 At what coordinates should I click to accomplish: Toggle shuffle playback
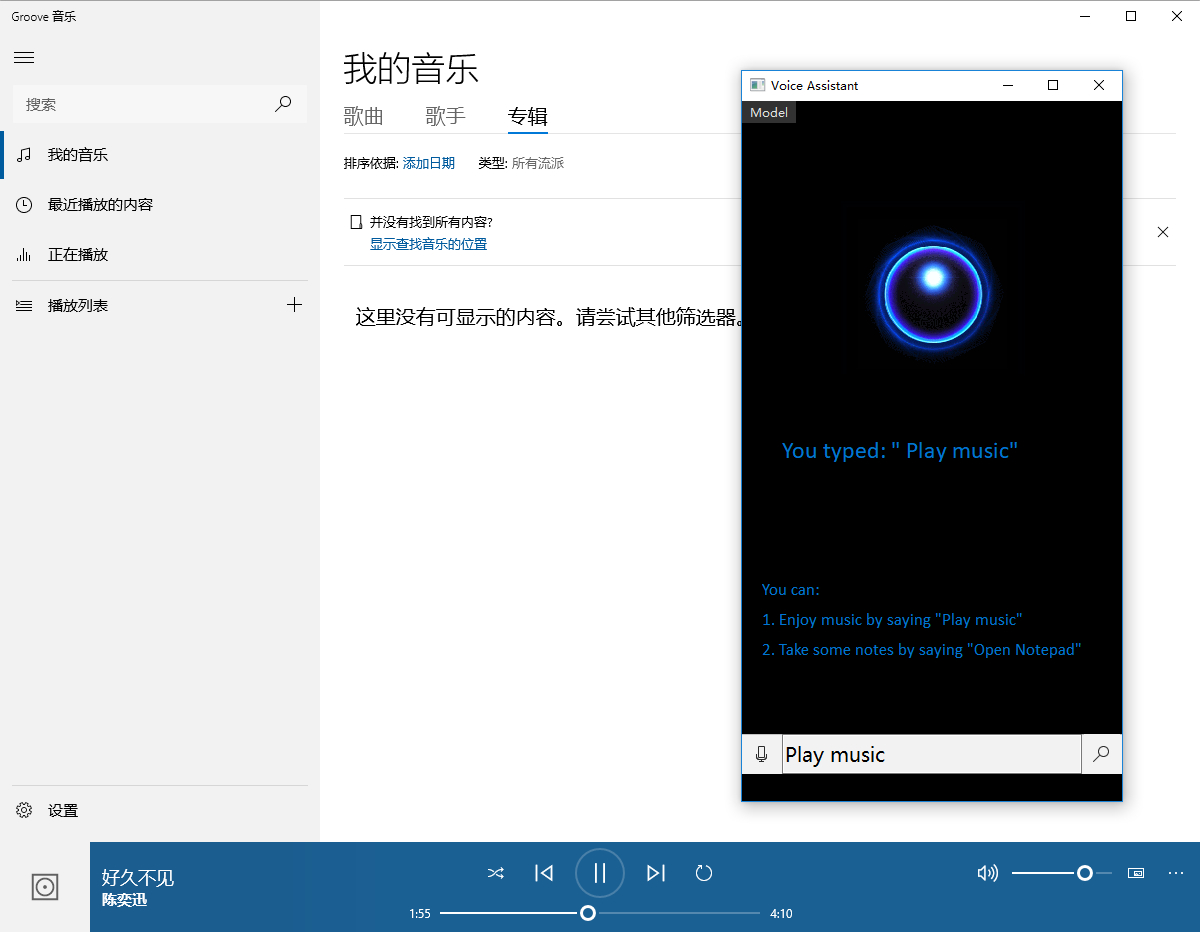[495, 873]
